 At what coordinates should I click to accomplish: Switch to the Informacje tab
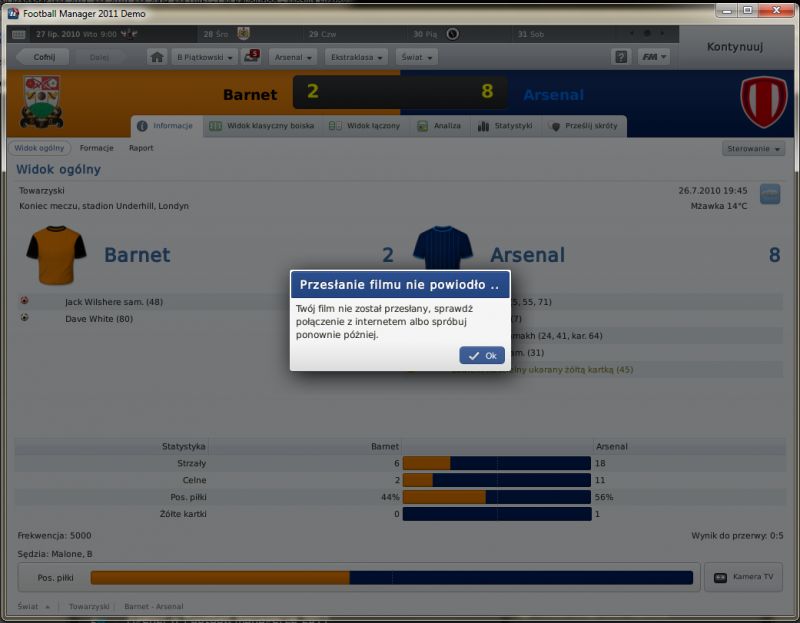point(167,126)
